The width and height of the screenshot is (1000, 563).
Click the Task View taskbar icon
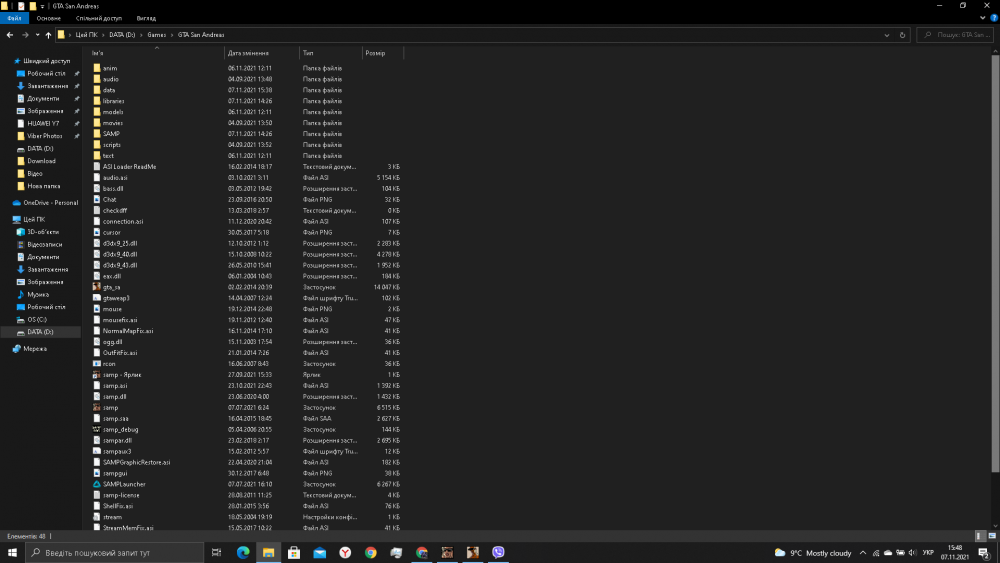pyautogui.click(x=217, y=552)
